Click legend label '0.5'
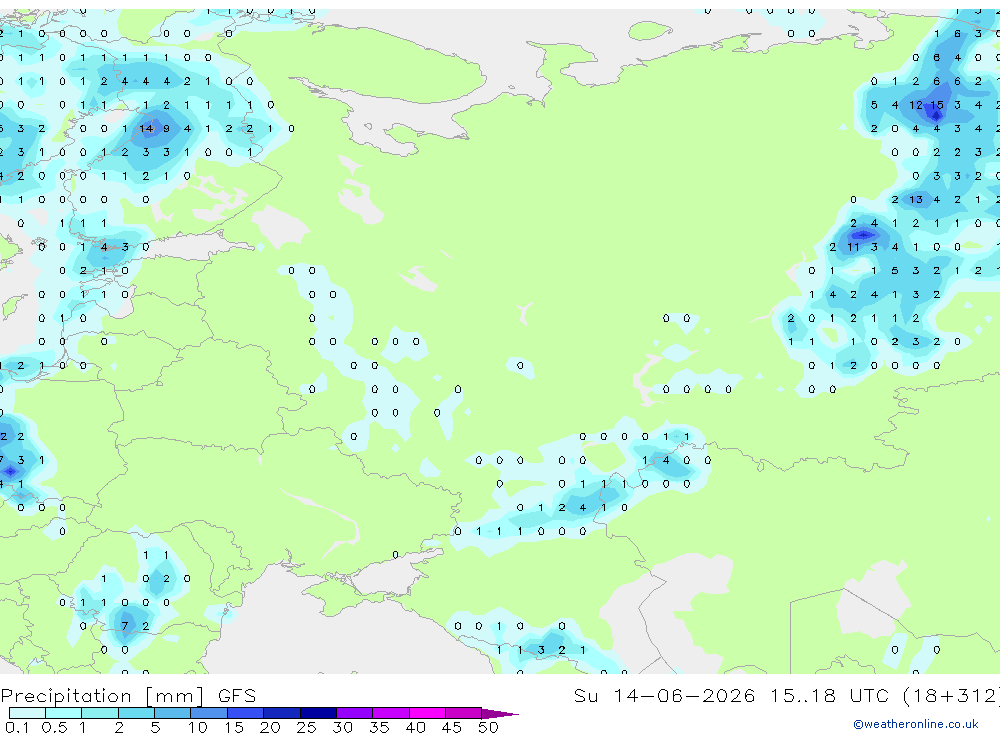The height and width of the screenshot is (733, 1000). tap(54, 727)
